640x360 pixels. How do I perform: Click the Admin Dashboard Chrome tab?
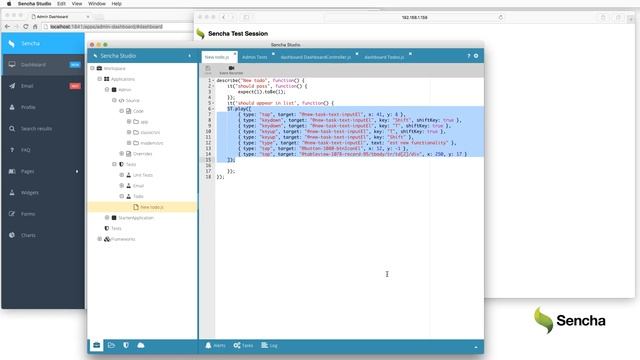[60, 17]
